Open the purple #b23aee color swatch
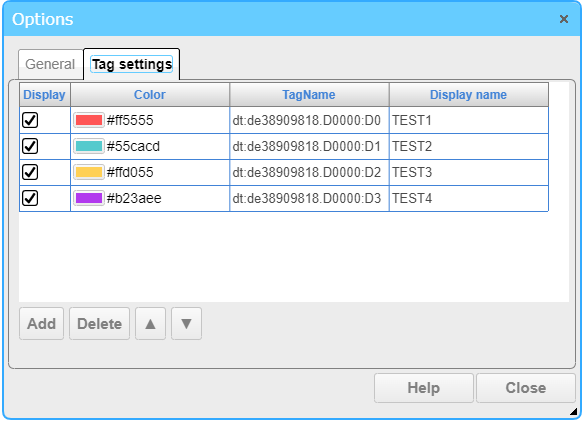The height and width of the screenshot is (424, 586). tap(89, 198)
